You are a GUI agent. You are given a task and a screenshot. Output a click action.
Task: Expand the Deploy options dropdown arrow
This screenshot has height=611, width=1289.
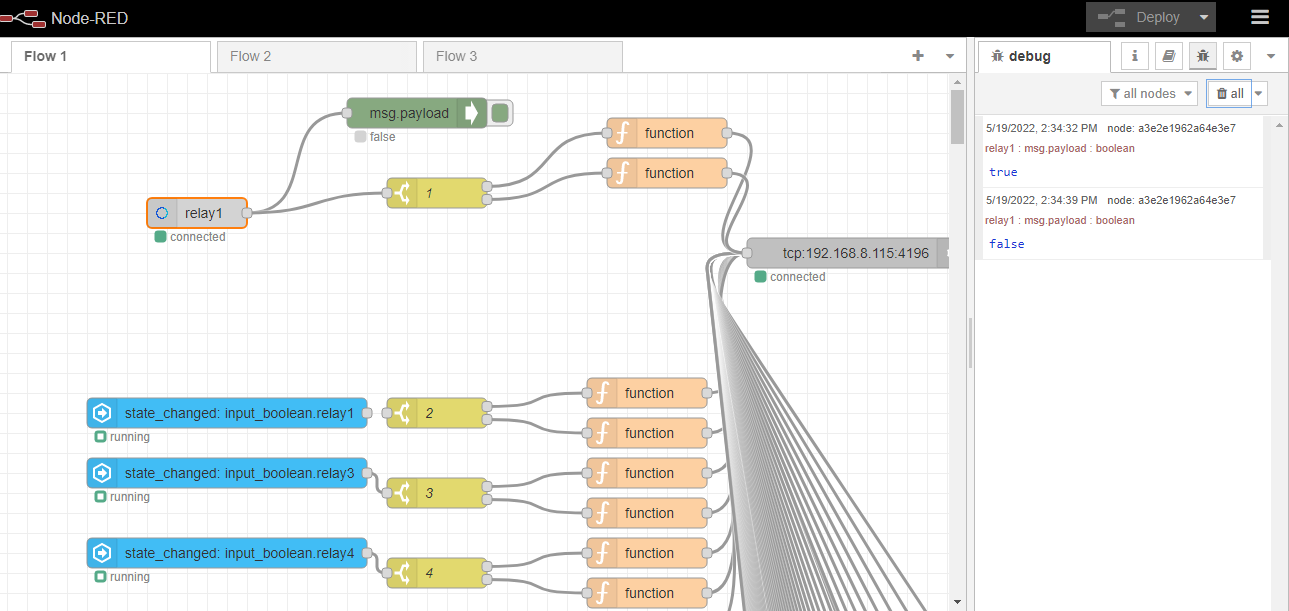(x=1204, y=17)
